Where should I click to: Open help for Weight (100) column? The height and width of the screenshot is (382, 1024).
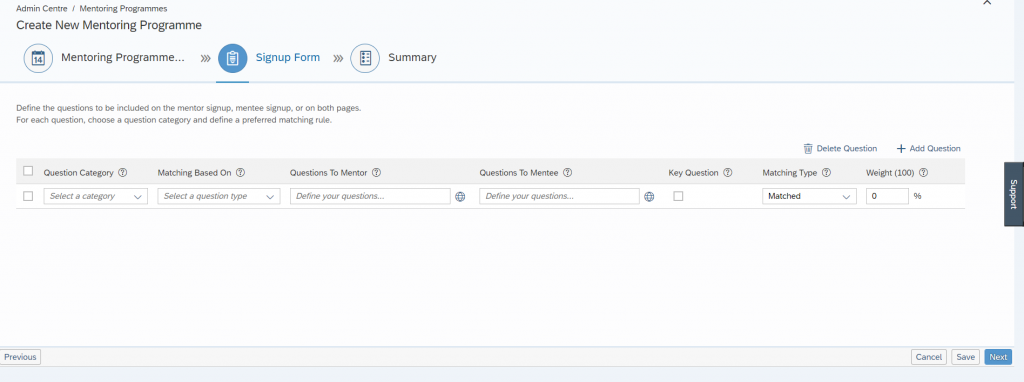point(923,173)
